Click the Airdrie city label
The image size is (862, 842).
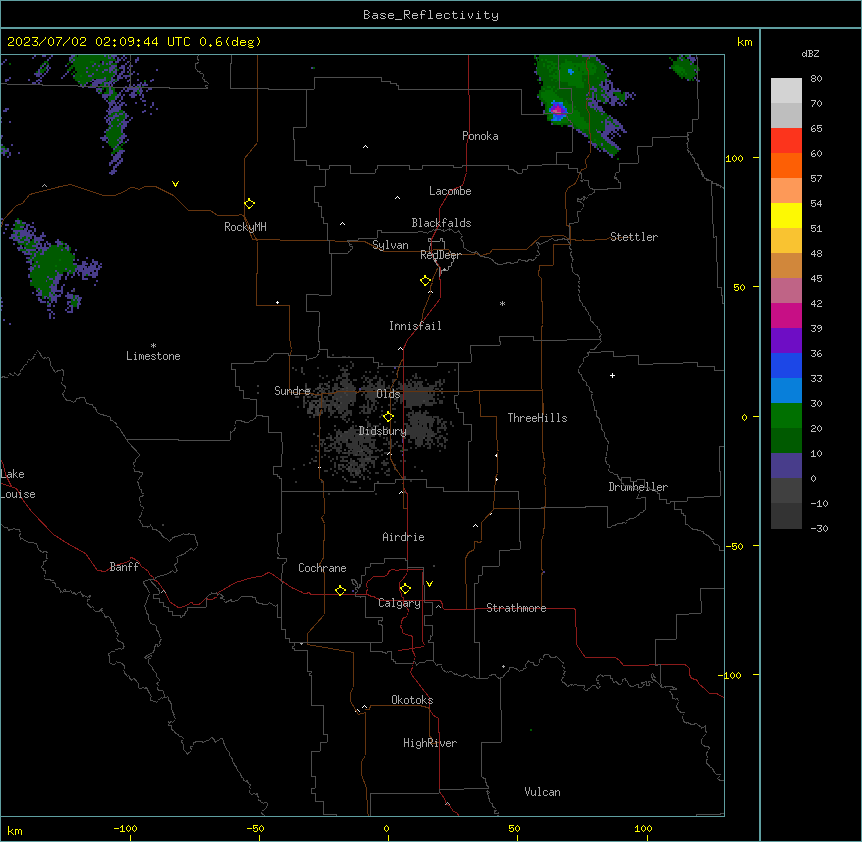(x=404, y=537)
